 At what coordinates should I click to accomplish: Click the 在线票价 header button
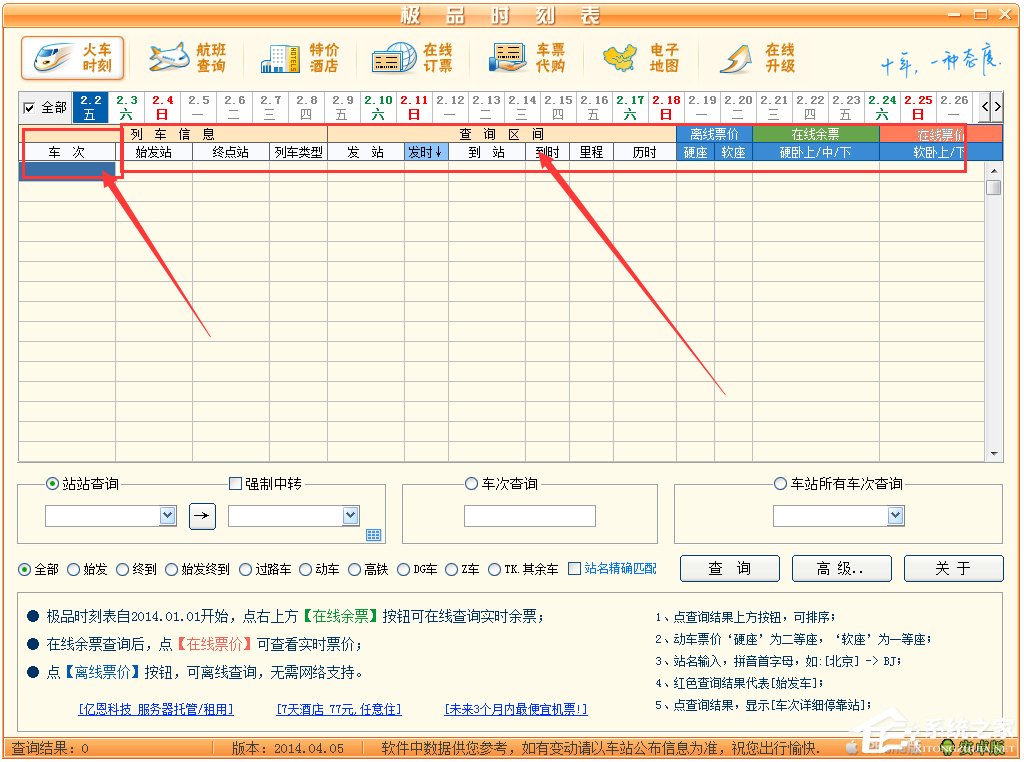(940, 135)
